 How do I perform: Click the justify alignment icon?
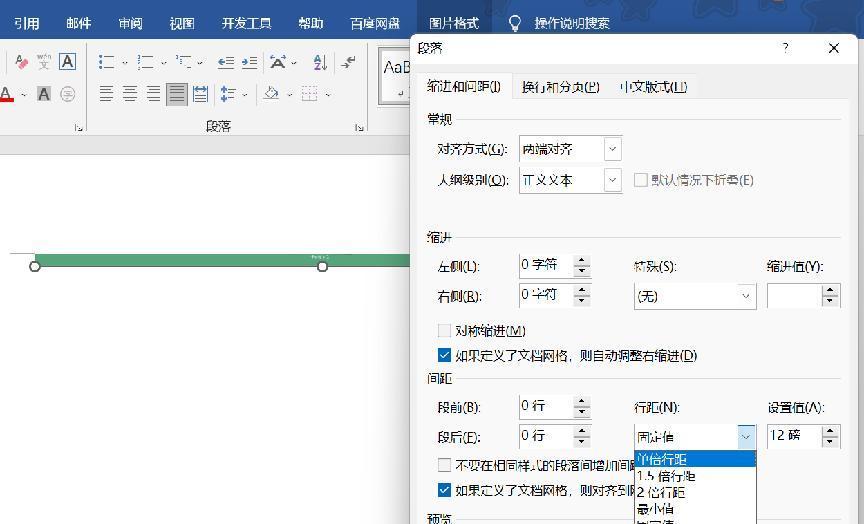[x=177, y=94]
